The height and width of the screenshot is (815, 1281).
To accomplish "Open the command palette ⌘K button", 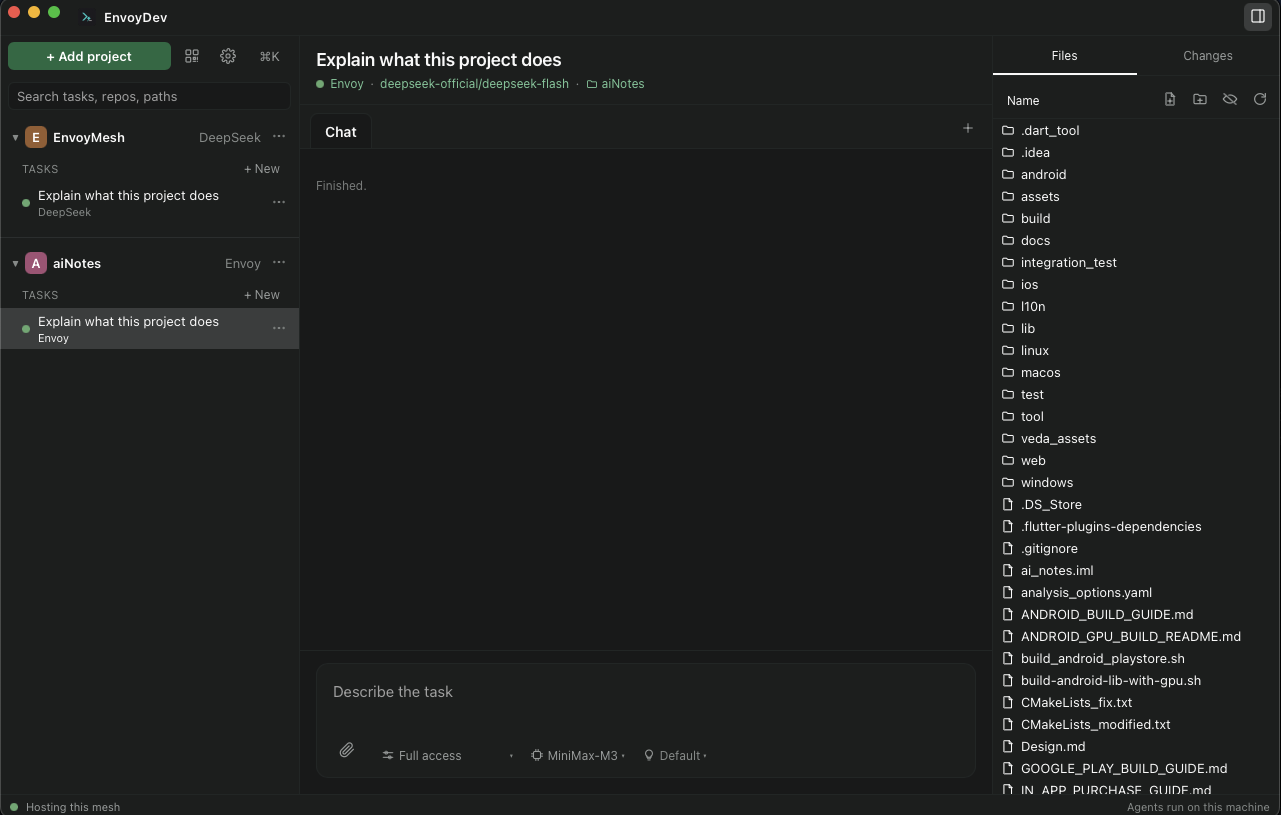I will coord(269,56).
